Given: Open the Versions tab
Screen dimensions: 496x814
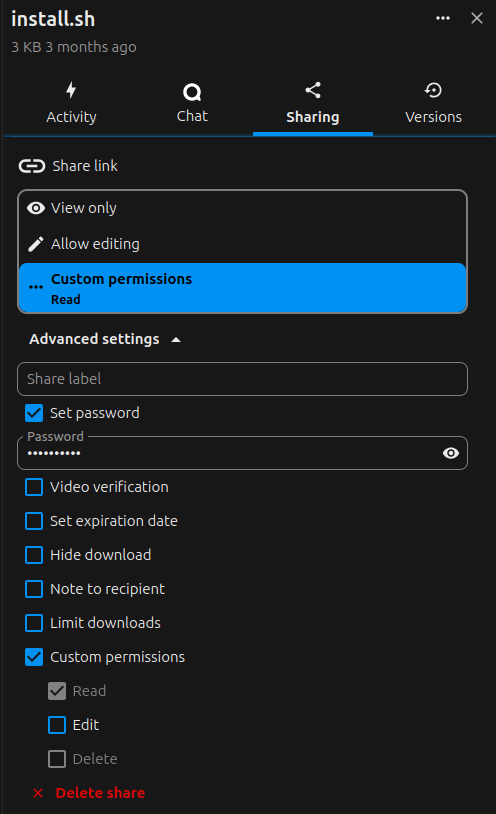Looking at the screenshot, I should click(433, 104).
